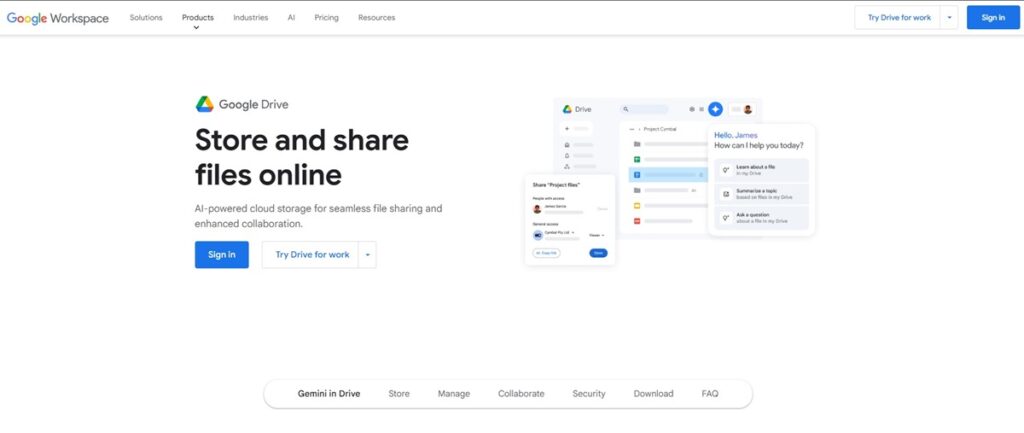Click the user avatar in the Drive illustration header

(x=748, y=109)
